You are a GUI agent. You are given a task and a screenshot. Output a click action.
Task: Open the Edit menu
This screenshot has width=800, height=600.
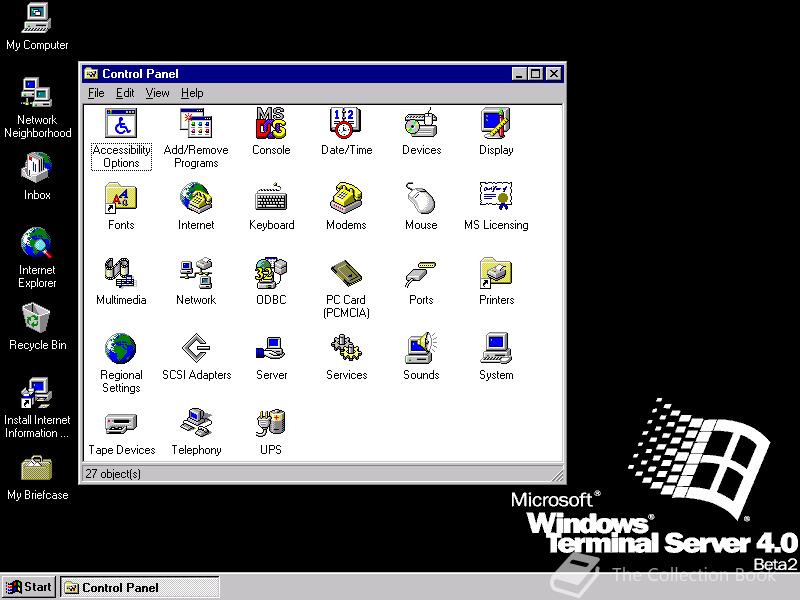(x=125, y=93)
